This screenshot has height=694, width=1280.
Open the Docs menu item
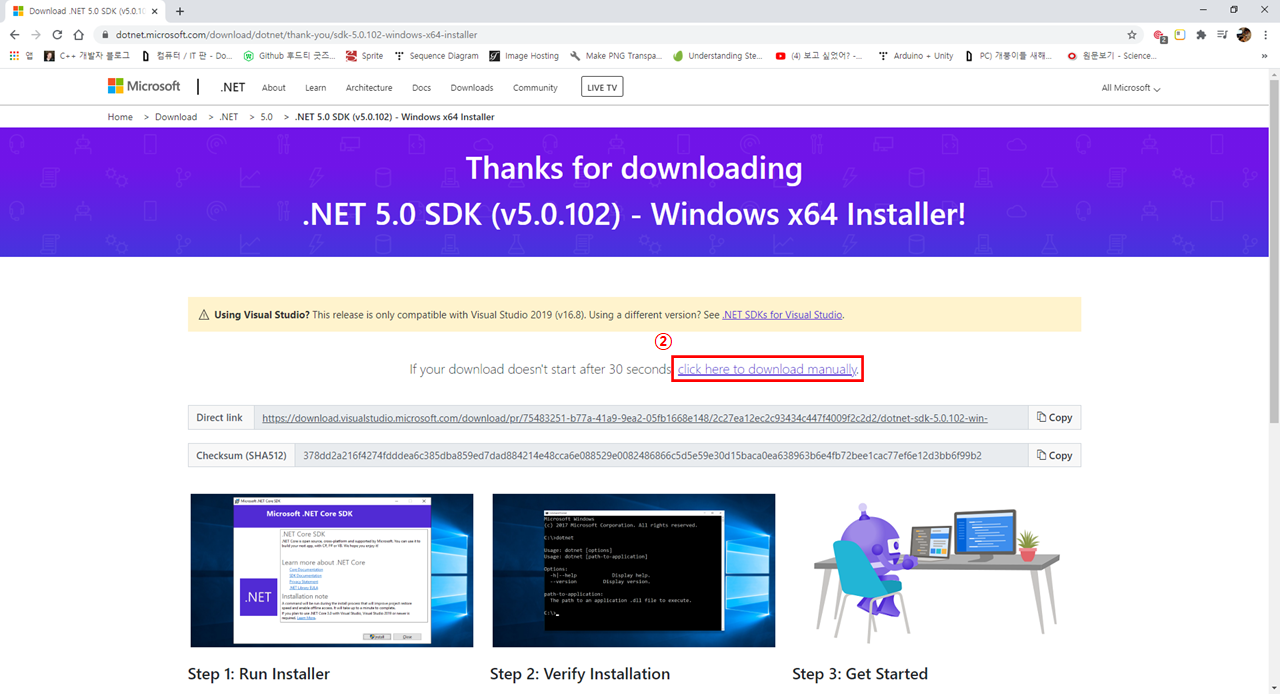422,88
